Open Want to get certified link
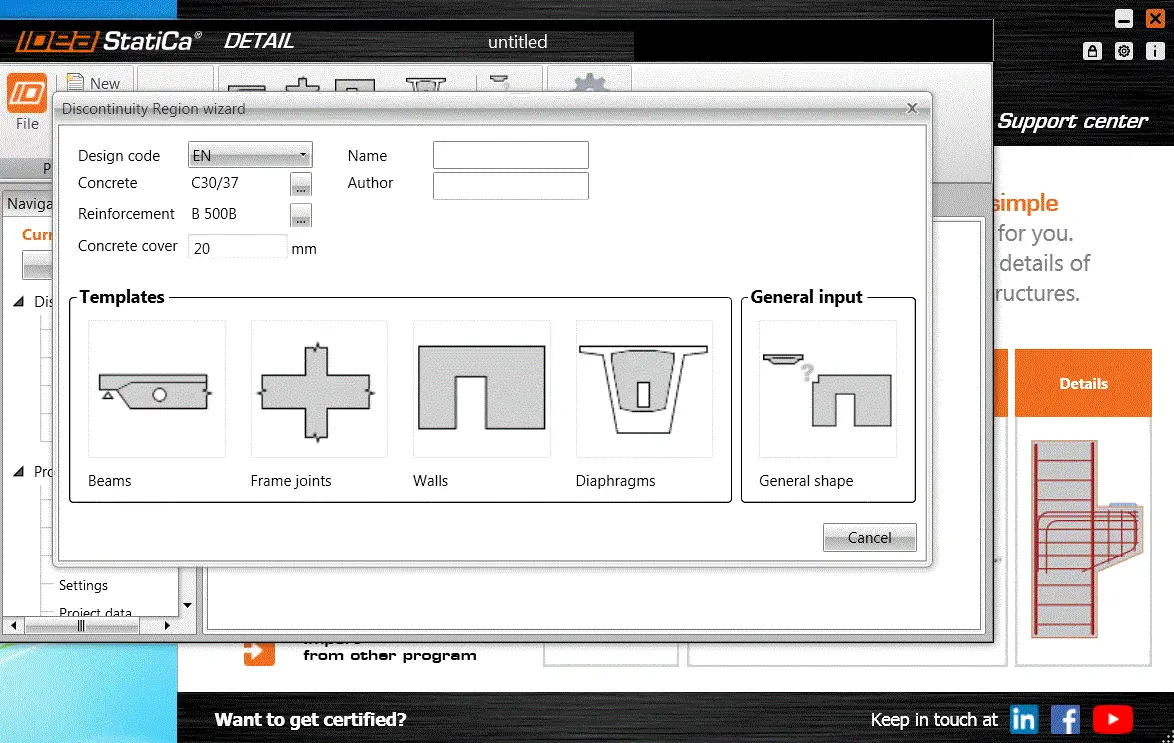 (x=310, y=720)
